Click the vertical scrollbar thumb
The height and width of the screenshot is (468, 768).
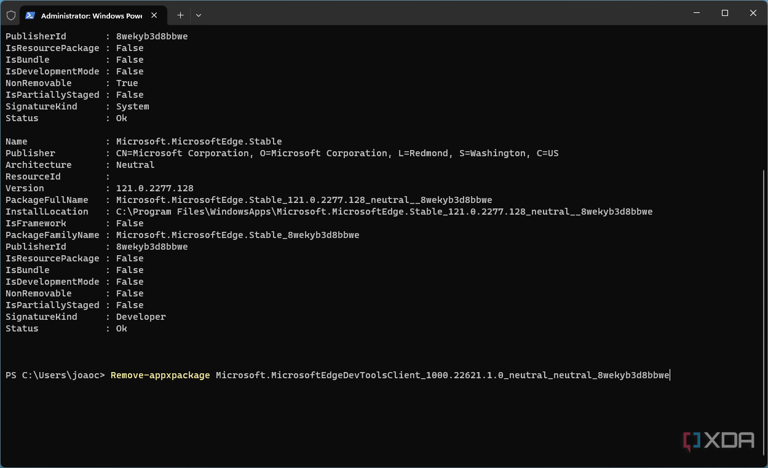pos(765,316)
